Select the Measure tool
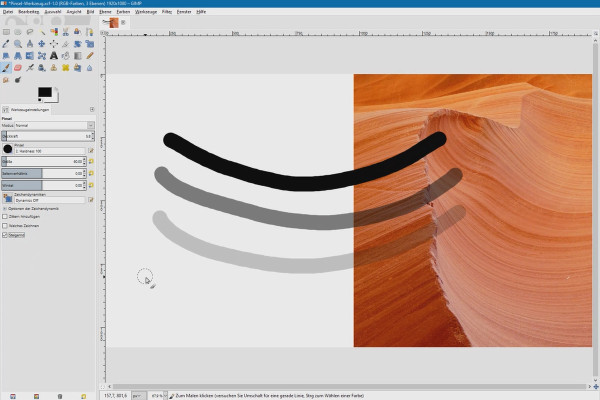 point(30,44)
